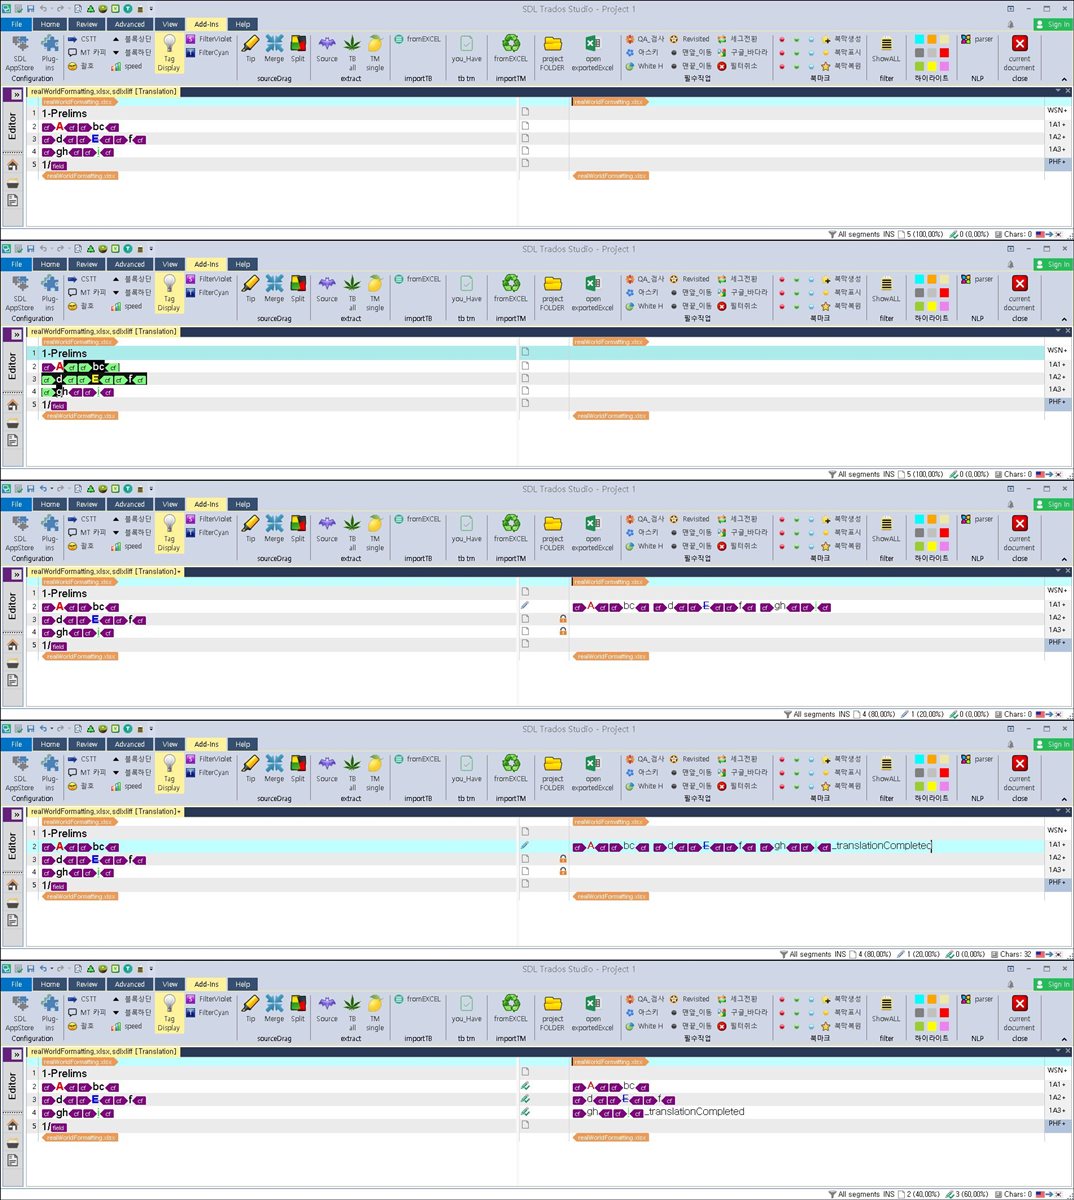Click Merge in the second window's ribbon

tap(274, 289)
